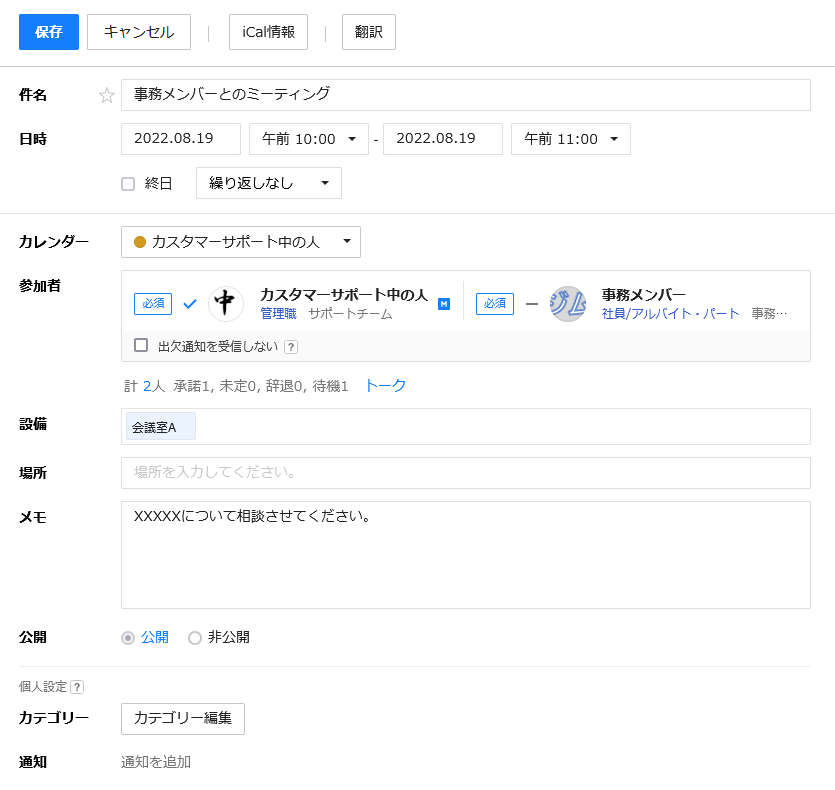The height and width of the screenshot is (790, 835).
Task: Click the star icon beside the subject
Action: click(x=107, y=96)
